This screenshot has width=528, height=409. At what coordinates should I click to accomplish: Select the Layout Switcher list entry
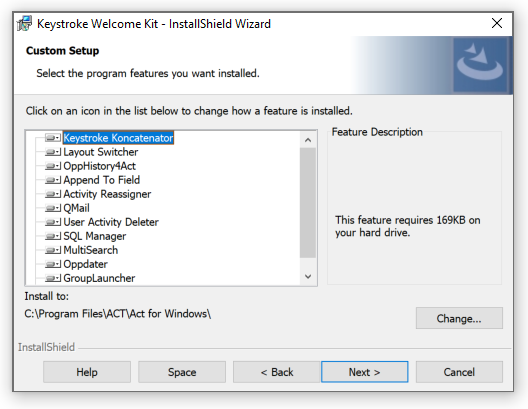[101, 152]
